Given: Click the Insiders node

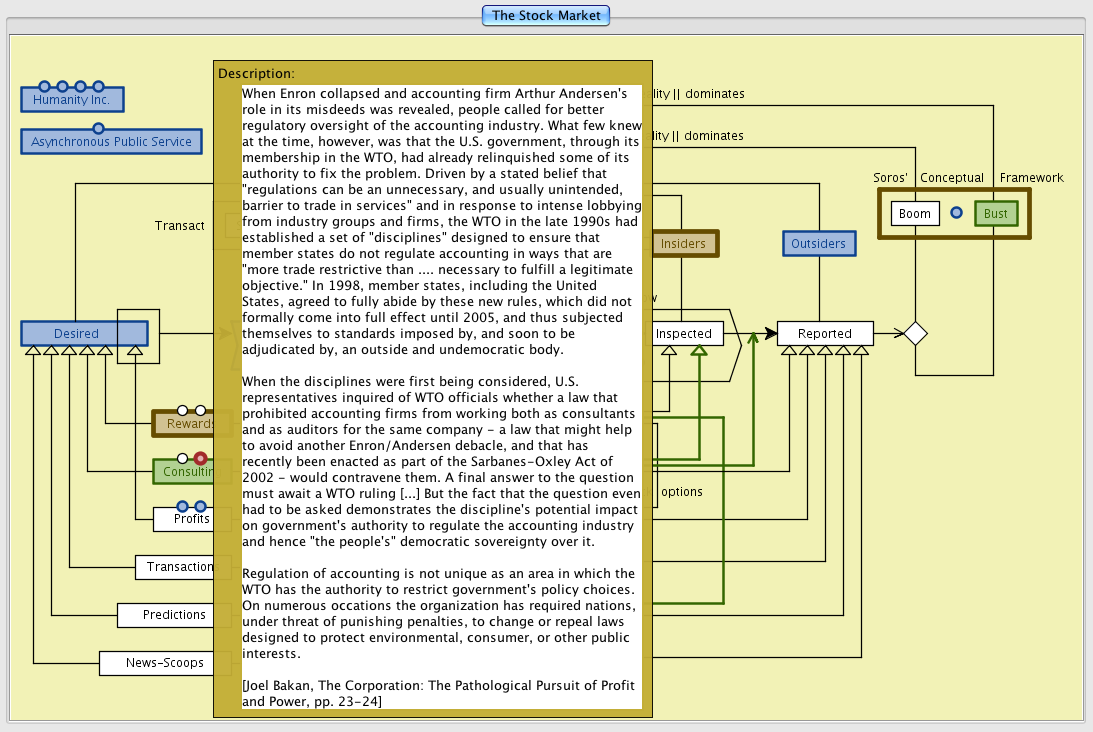Looking at the screenshot, I should 684,243.
